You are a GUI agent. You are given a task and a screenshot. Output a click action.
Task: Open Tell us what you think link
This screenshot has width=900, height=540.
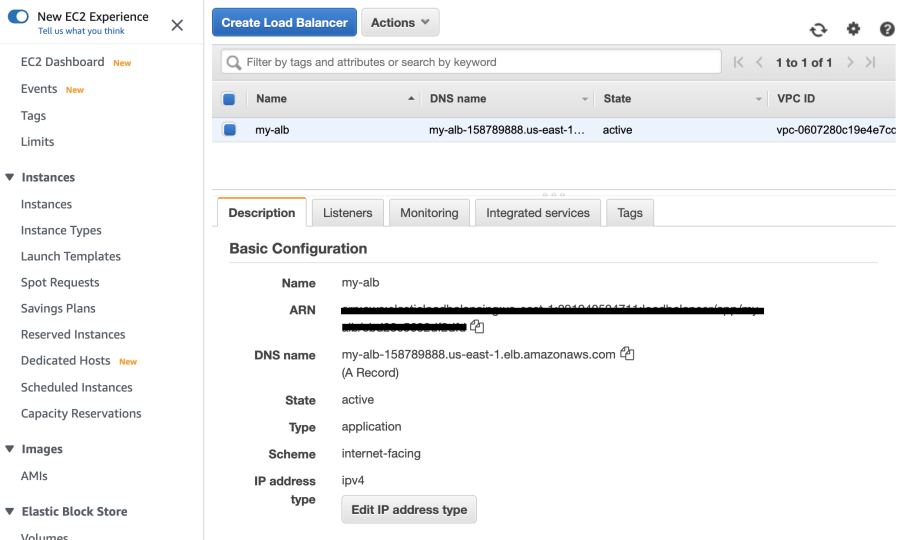pyautogui.click(x=81, y=31)
